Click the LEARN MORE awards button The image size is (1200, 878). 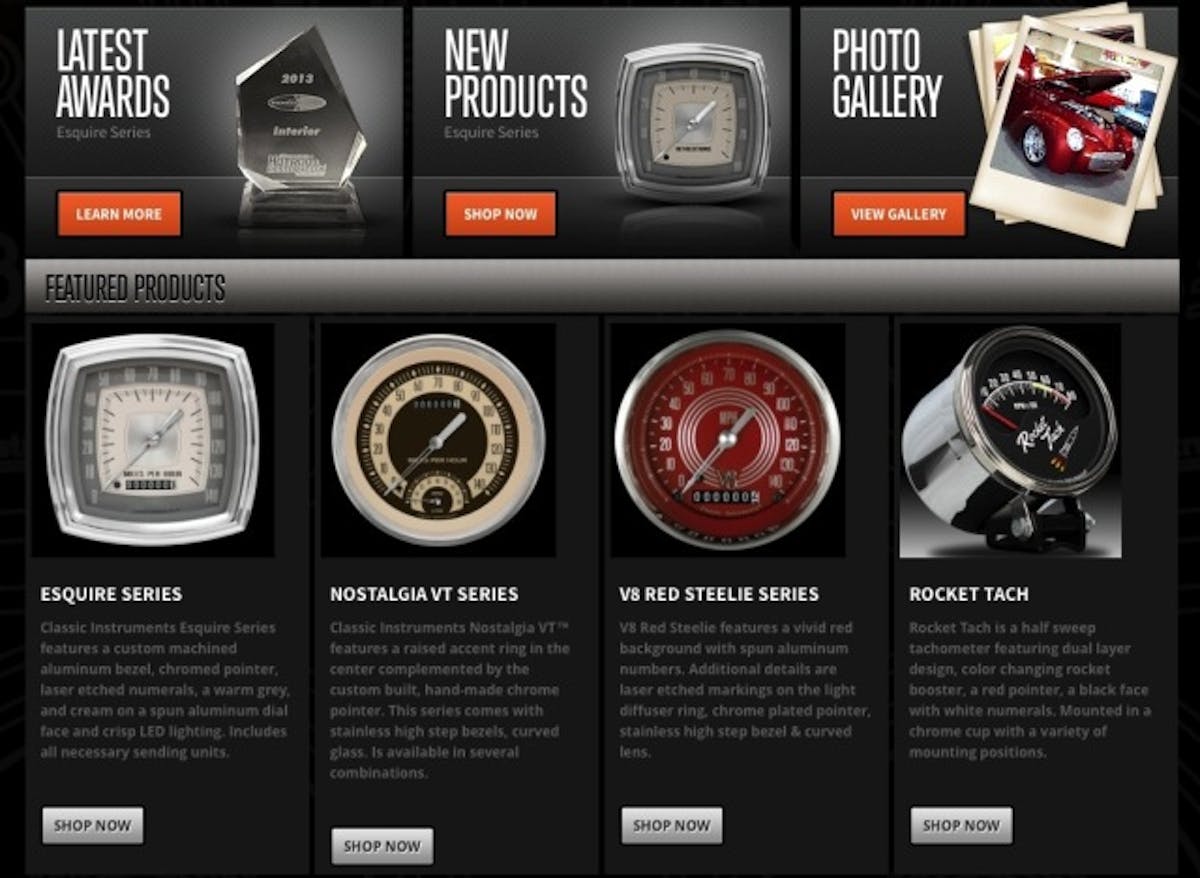point(119,214)
